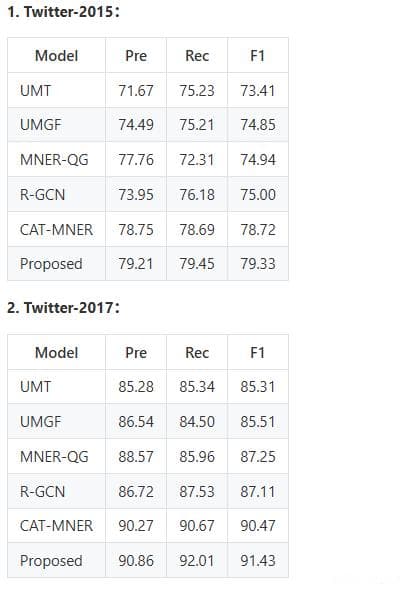Image resolution: width=403 pixels, height=590 pixels.
Task: Click the R-GCN F1 value 75.00
Action: (x=258, y=195)
